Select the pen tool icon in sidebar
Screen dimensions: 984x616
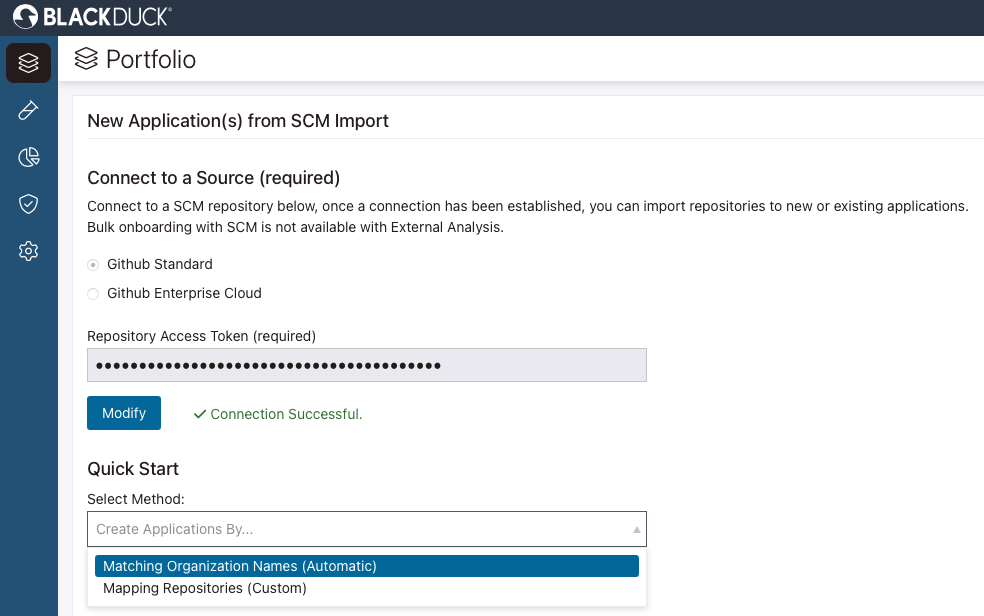click(x=28, y=110)
